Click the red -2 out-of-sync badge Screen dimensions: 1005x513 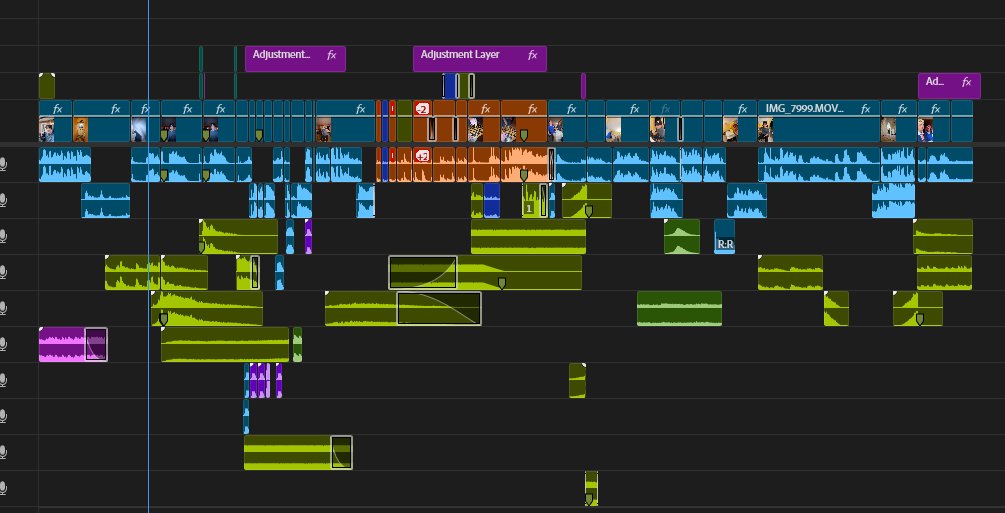(422, 108)
